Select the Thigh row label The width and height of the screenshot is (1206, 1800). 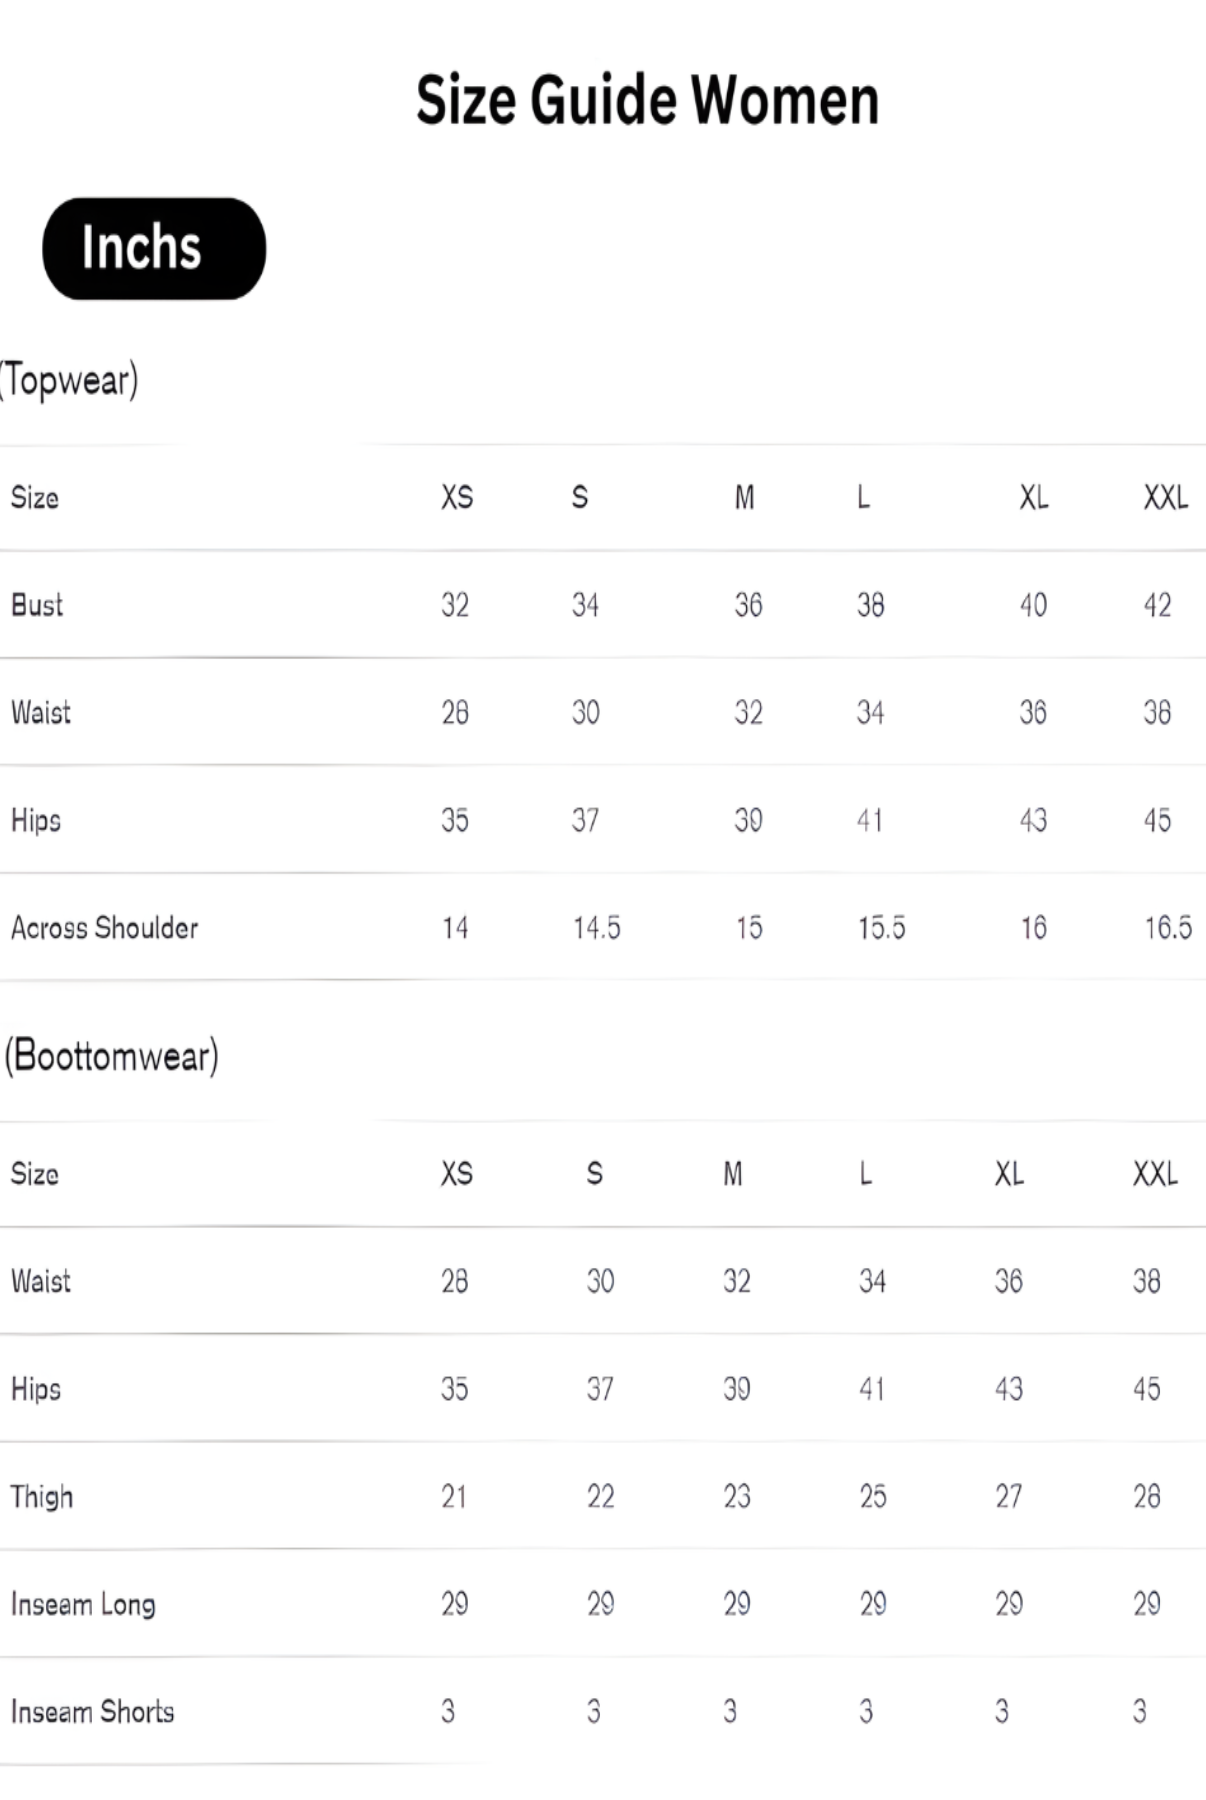42,1497
